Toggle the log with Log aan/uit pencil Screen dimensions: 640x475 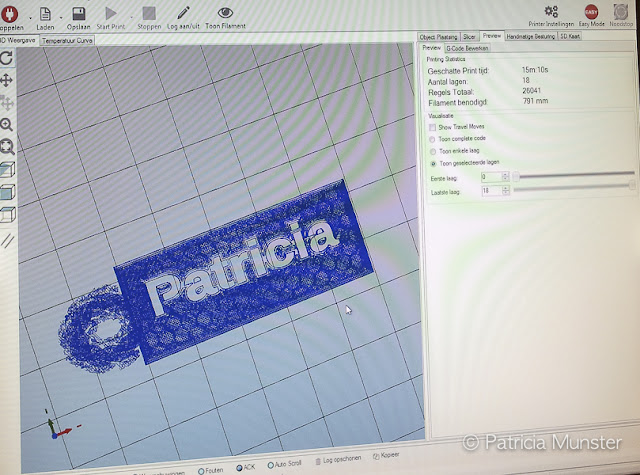click(183, 13)
